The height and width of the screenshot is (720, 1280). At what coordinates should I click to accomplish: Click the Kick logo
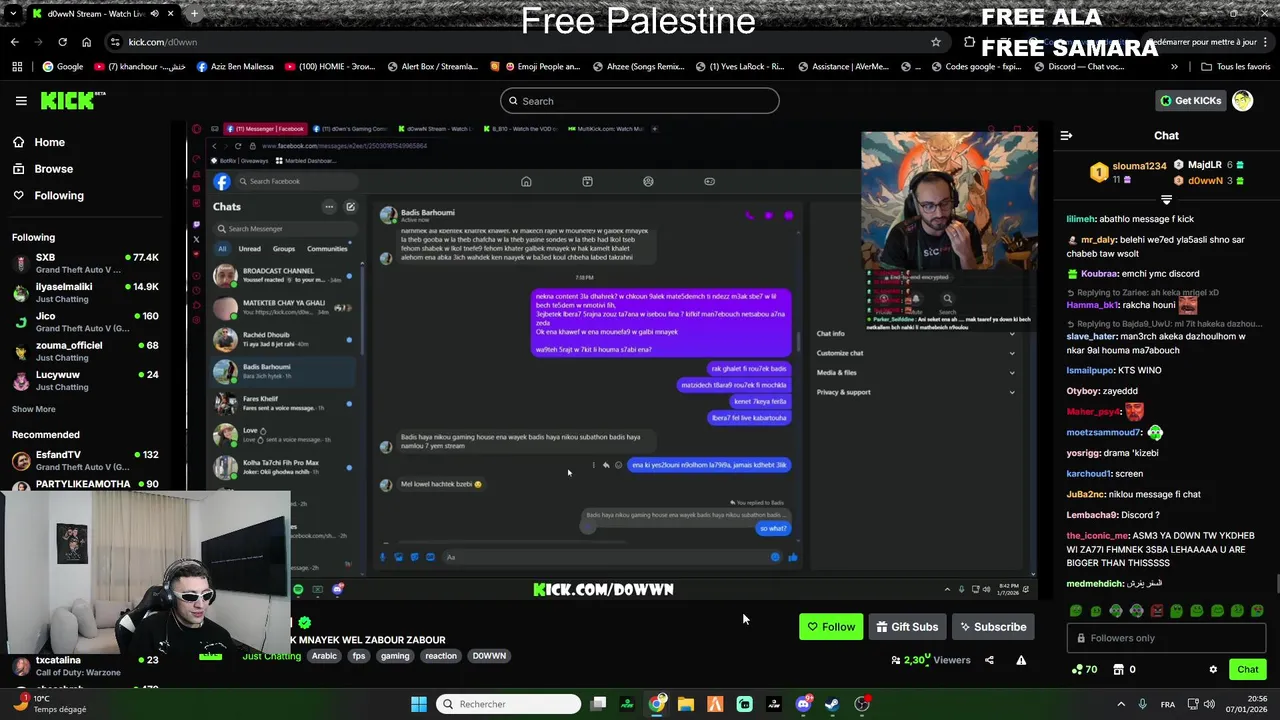point(72,100)
